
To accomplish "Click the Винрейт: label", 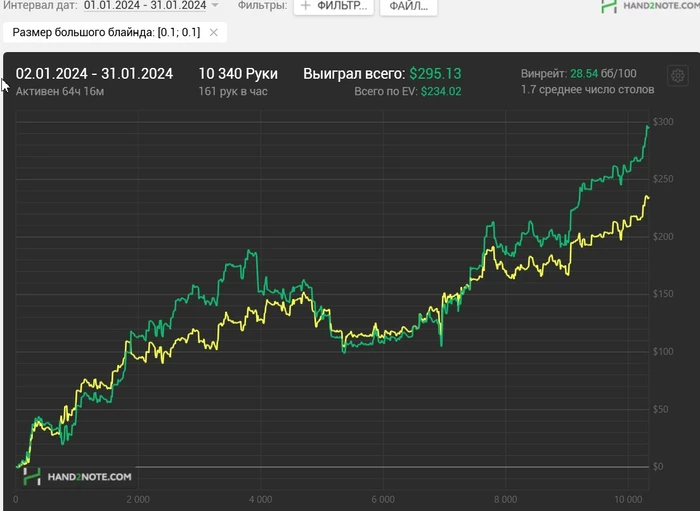I will [x=544, y=74].
